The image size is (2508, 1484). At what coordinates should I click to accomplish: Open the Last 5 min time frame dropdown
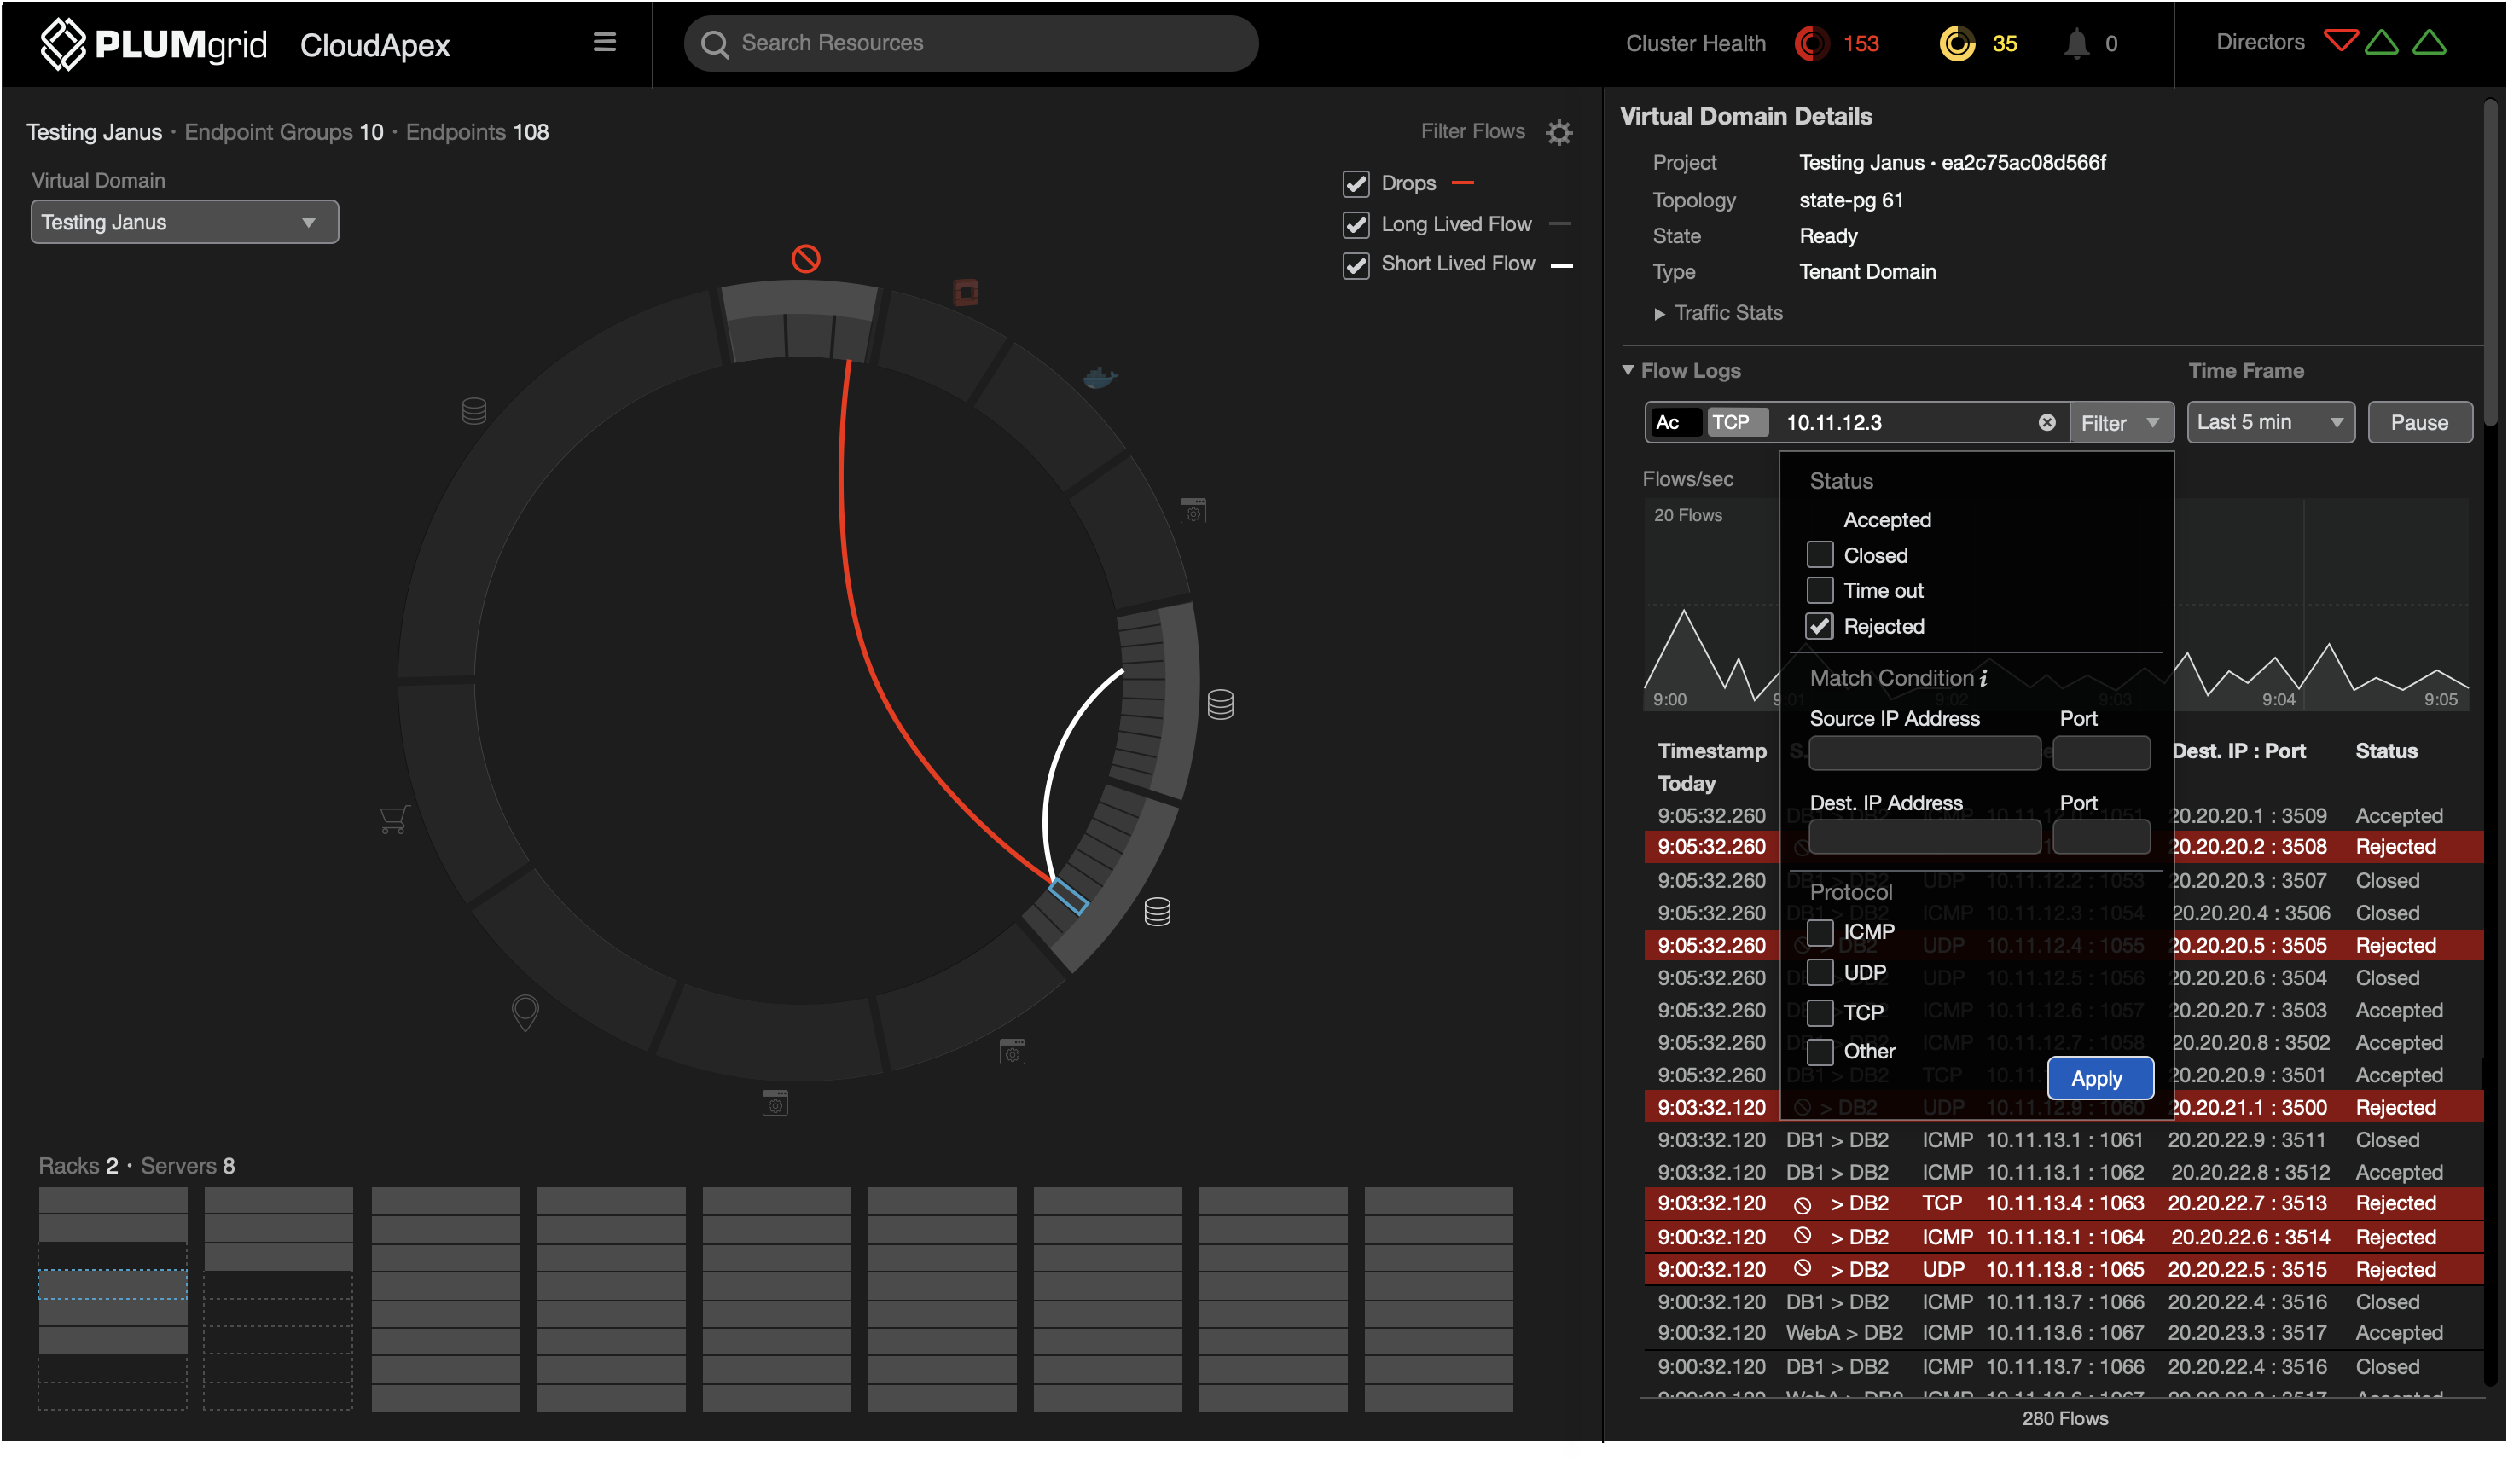point(2269,422)
